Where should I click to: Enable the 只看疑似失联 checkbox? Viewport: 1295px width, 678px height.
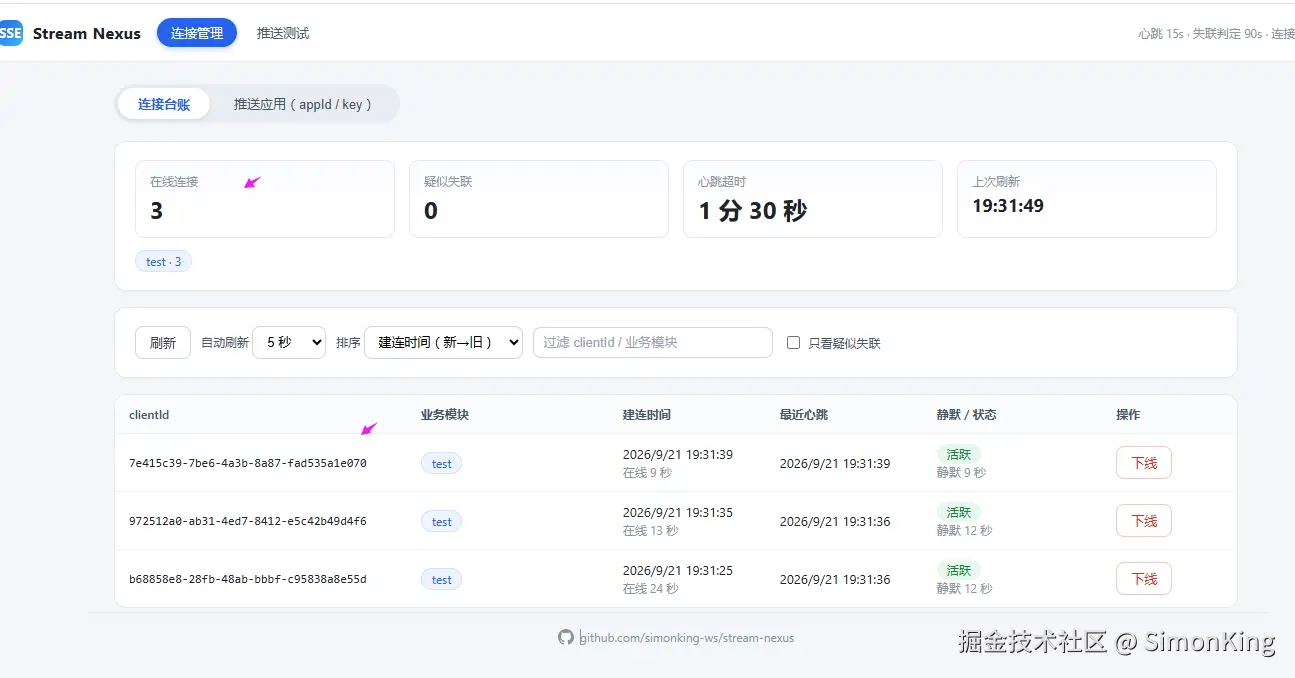793,342
